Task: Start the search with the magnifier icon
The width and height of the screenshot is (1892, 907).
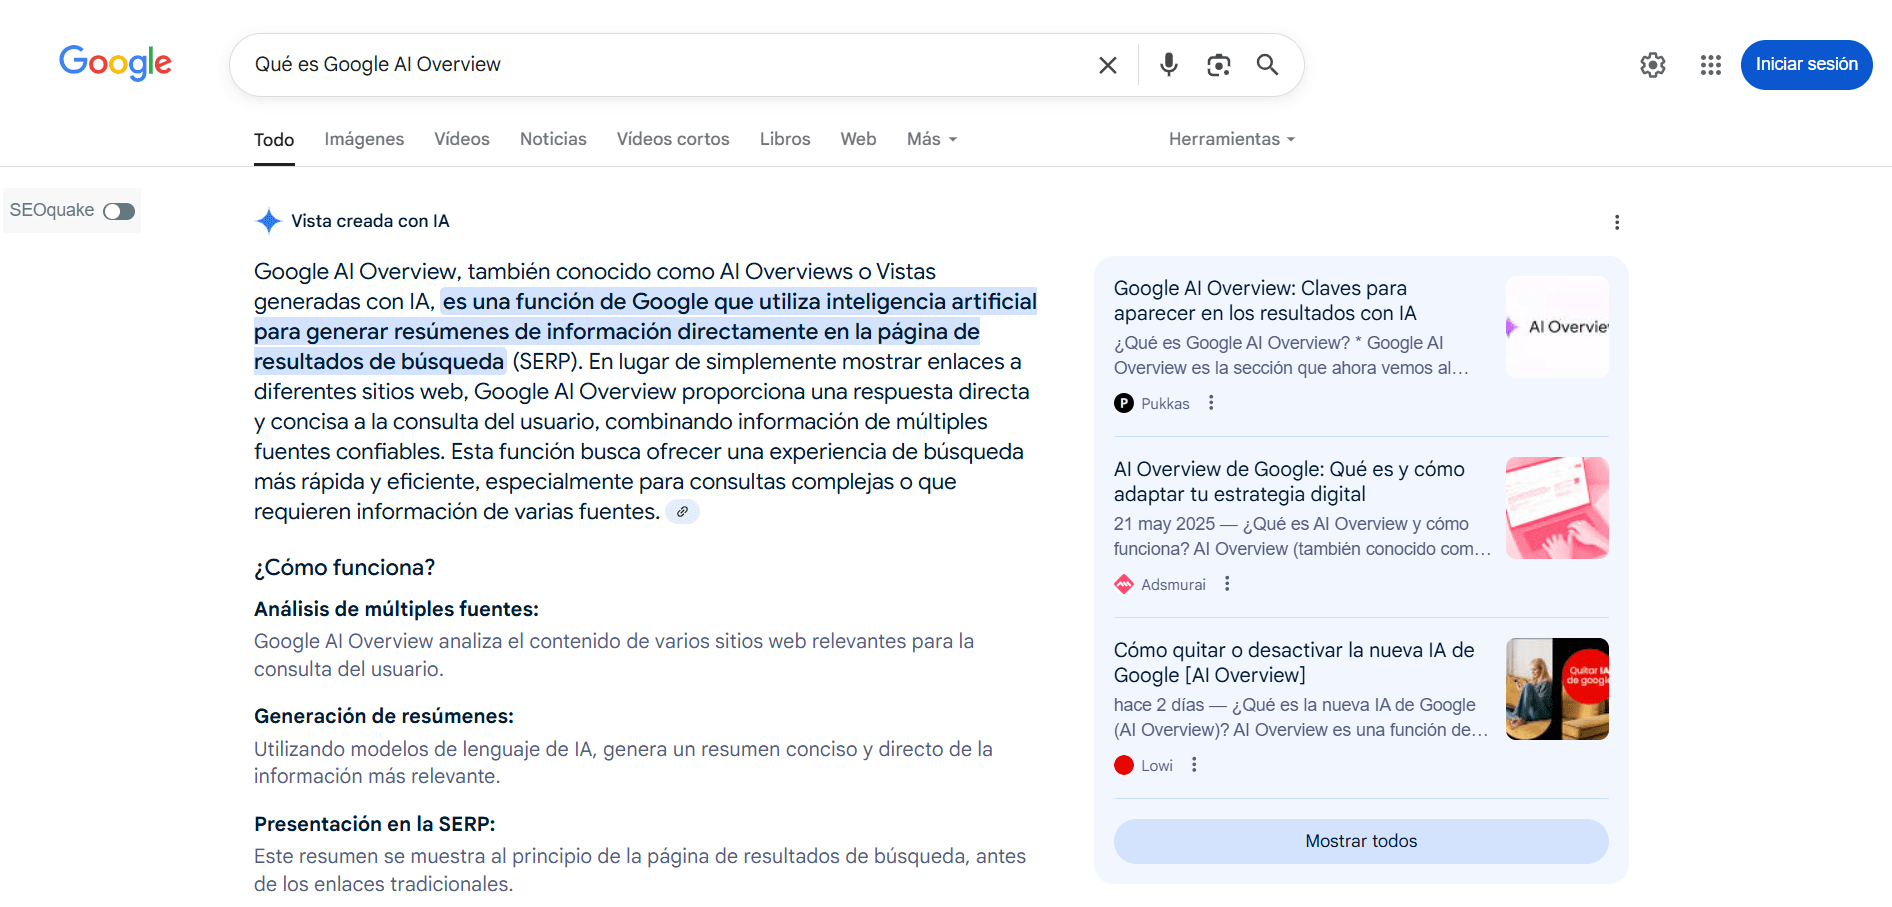Action: click(1267, 64)
